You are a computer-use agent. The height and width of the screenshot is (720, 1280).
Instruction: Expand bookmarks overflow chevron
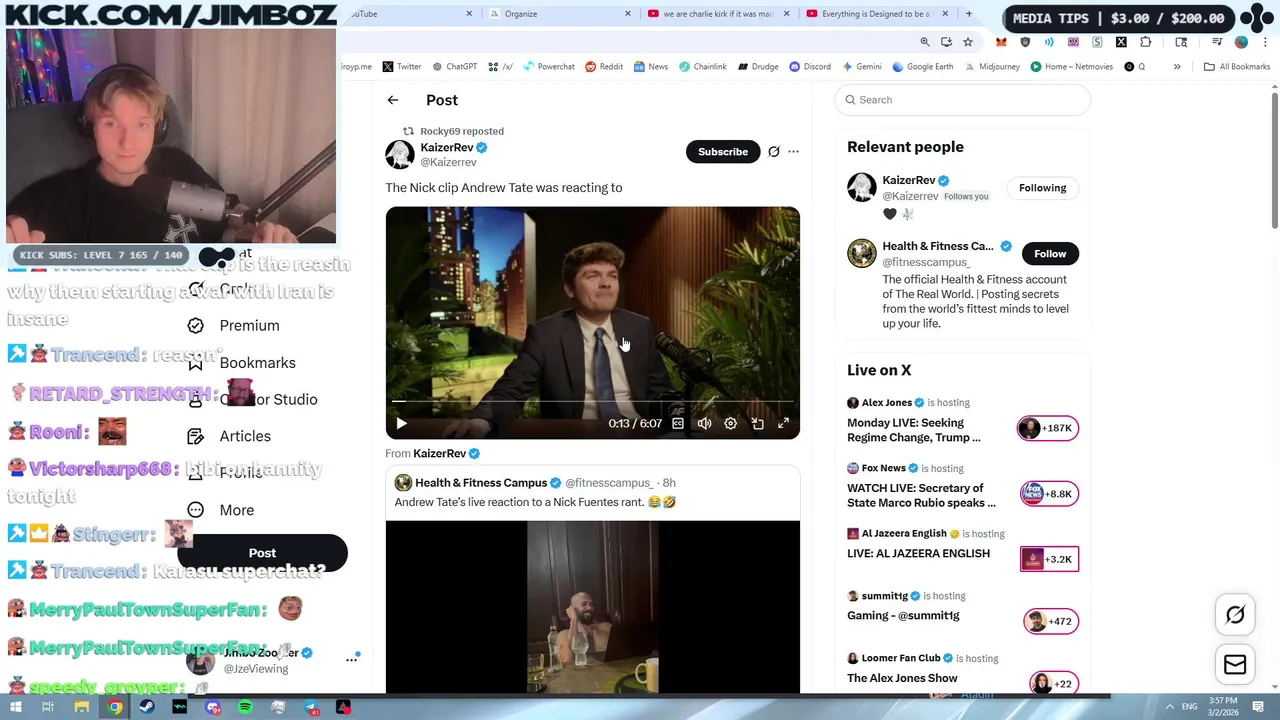pos(1177,67)
